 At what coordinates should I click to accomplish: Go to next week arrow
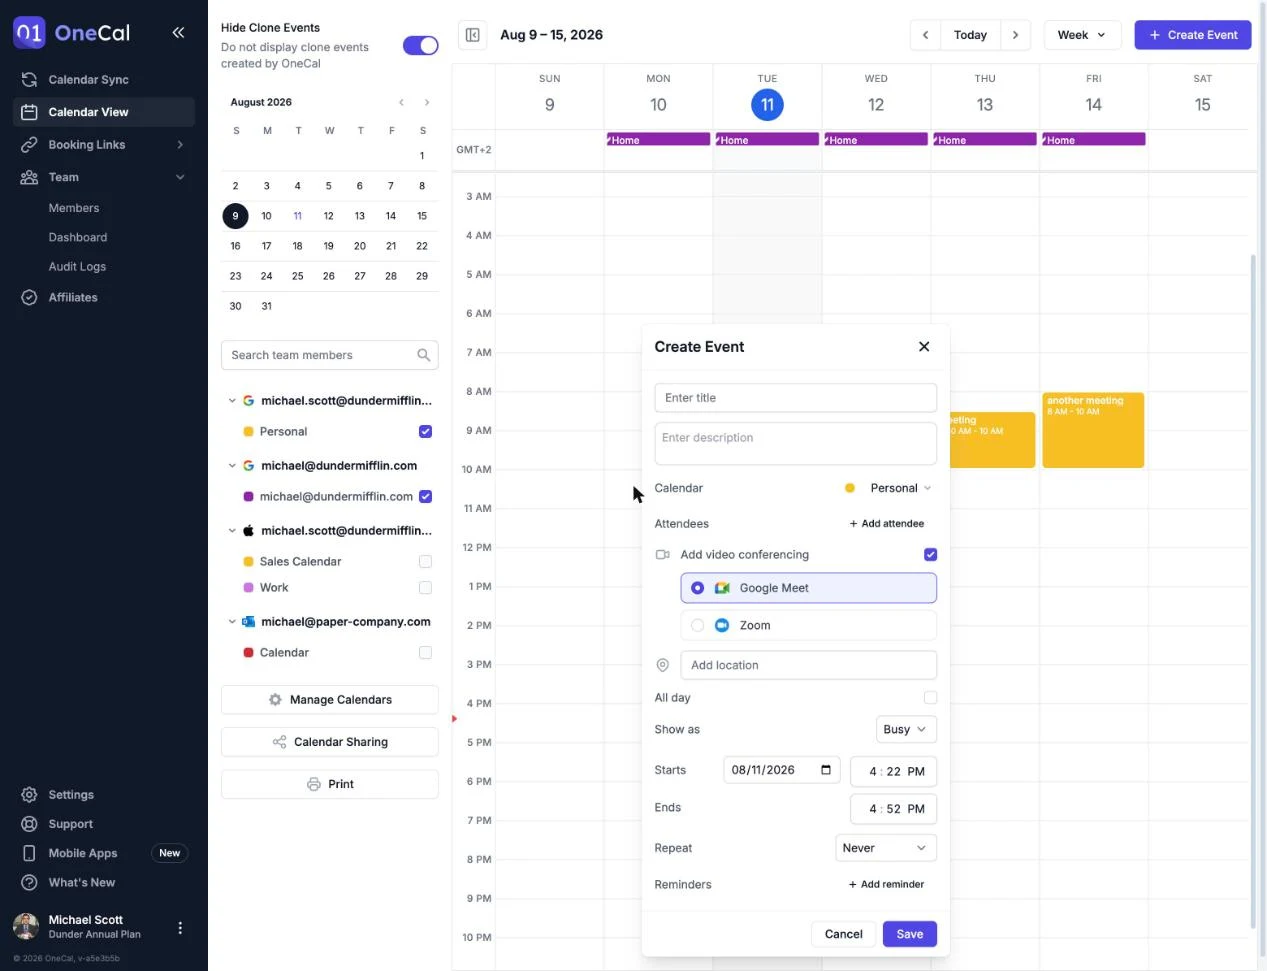(1016, 35)
